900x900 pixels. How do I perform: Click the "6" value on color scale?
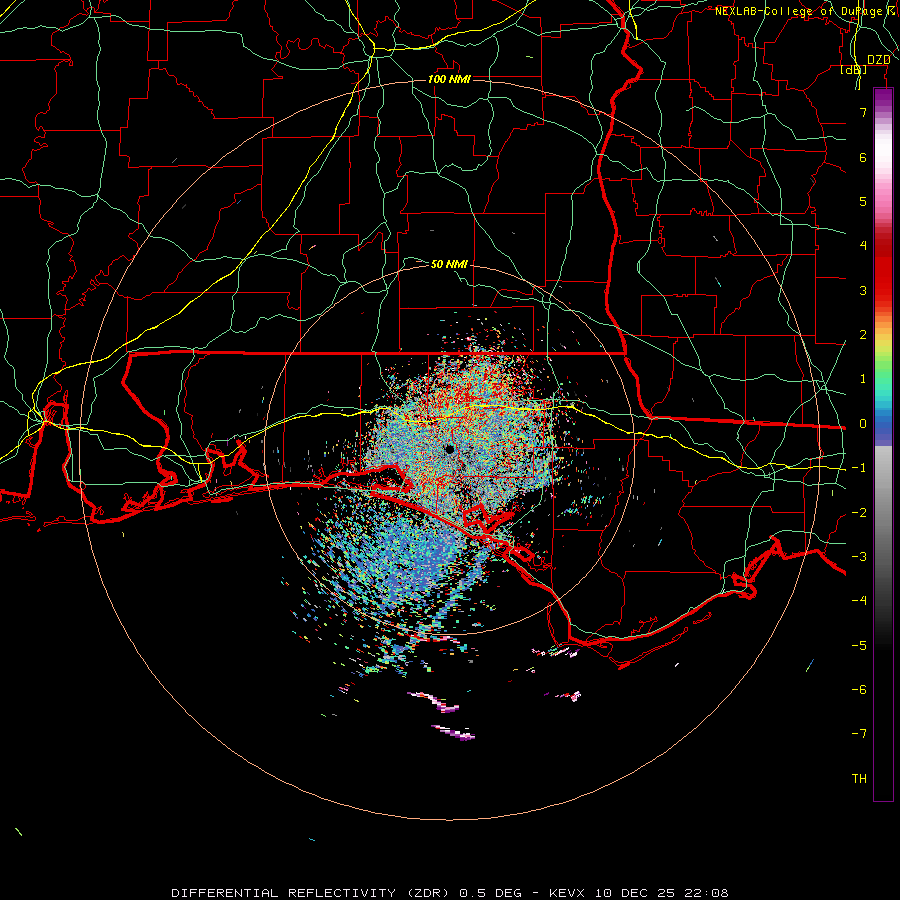click(x=863, y=157)
